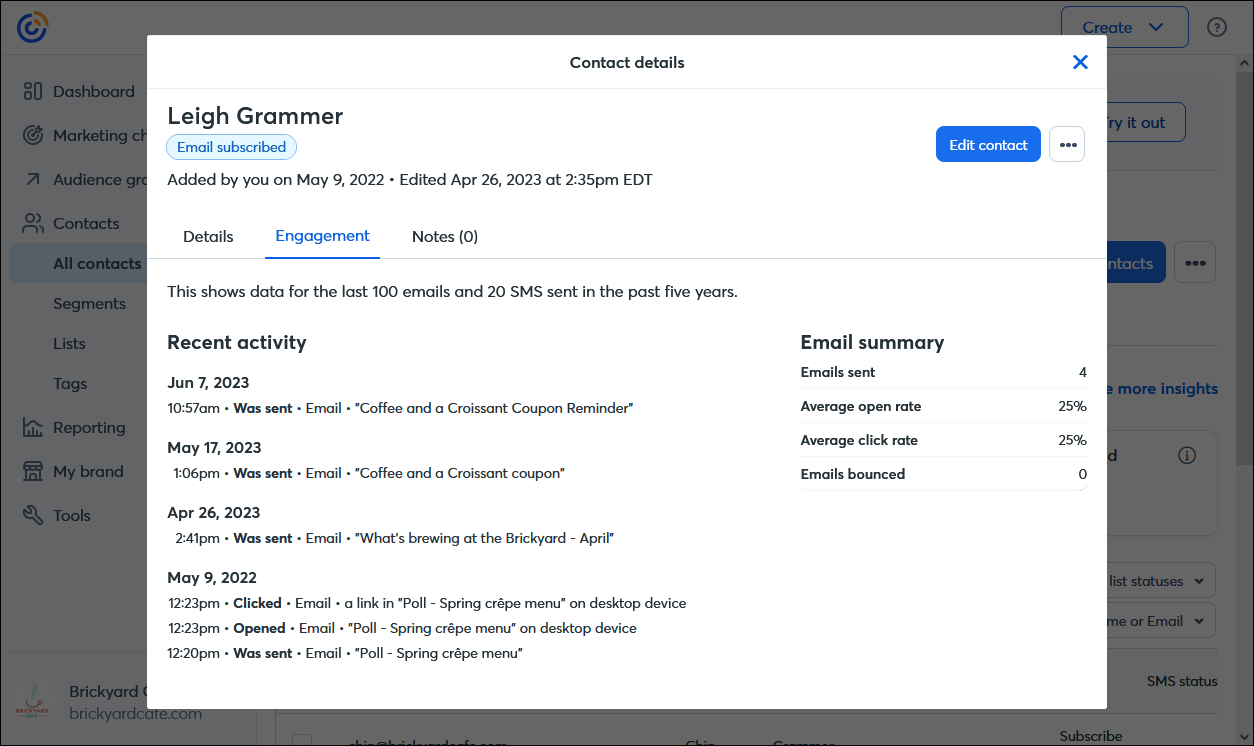1254x746 pixels.
Task: Select All contacts in the sidebar
Action: pos(78,263)
